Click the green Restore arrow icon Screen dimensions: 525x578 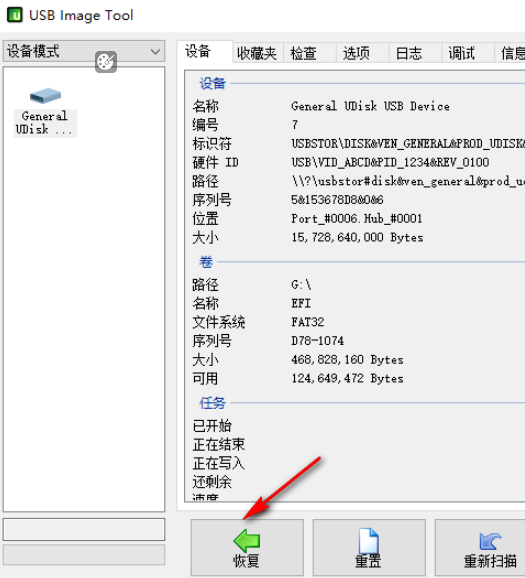tap(247, 540)
